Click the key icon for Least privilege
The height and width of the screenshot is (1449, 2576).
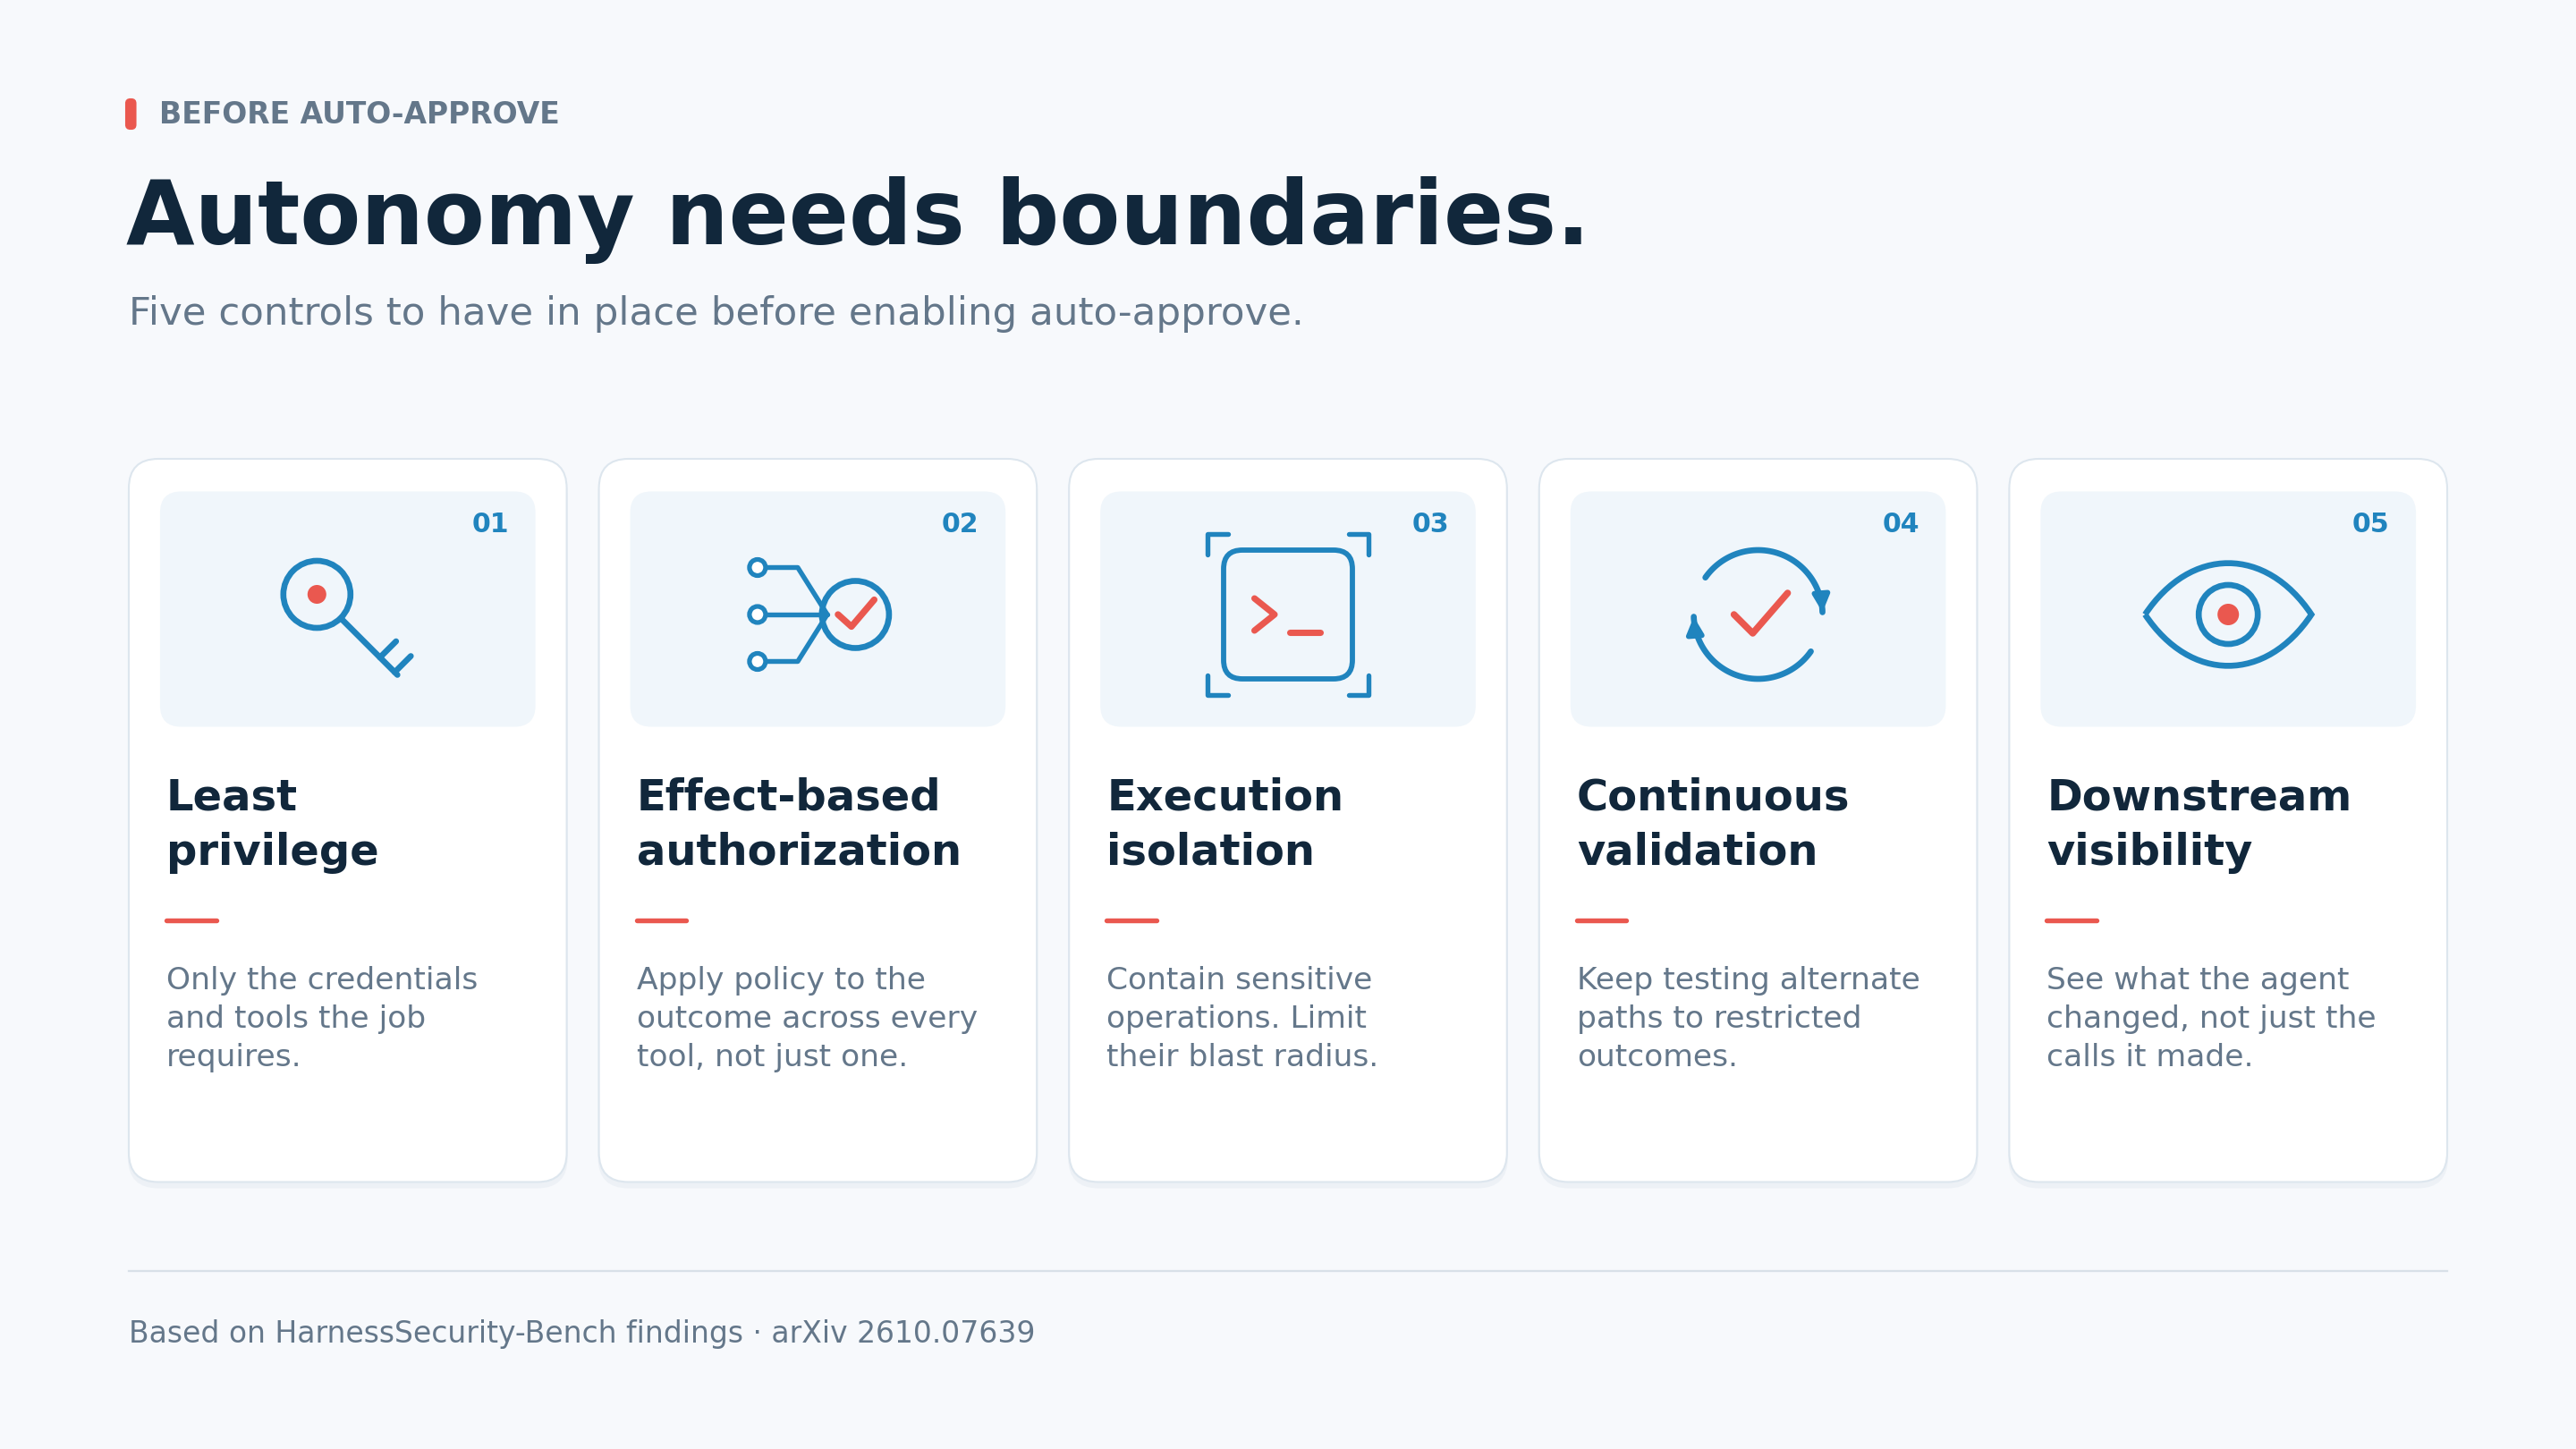click(x=347, y=617)
